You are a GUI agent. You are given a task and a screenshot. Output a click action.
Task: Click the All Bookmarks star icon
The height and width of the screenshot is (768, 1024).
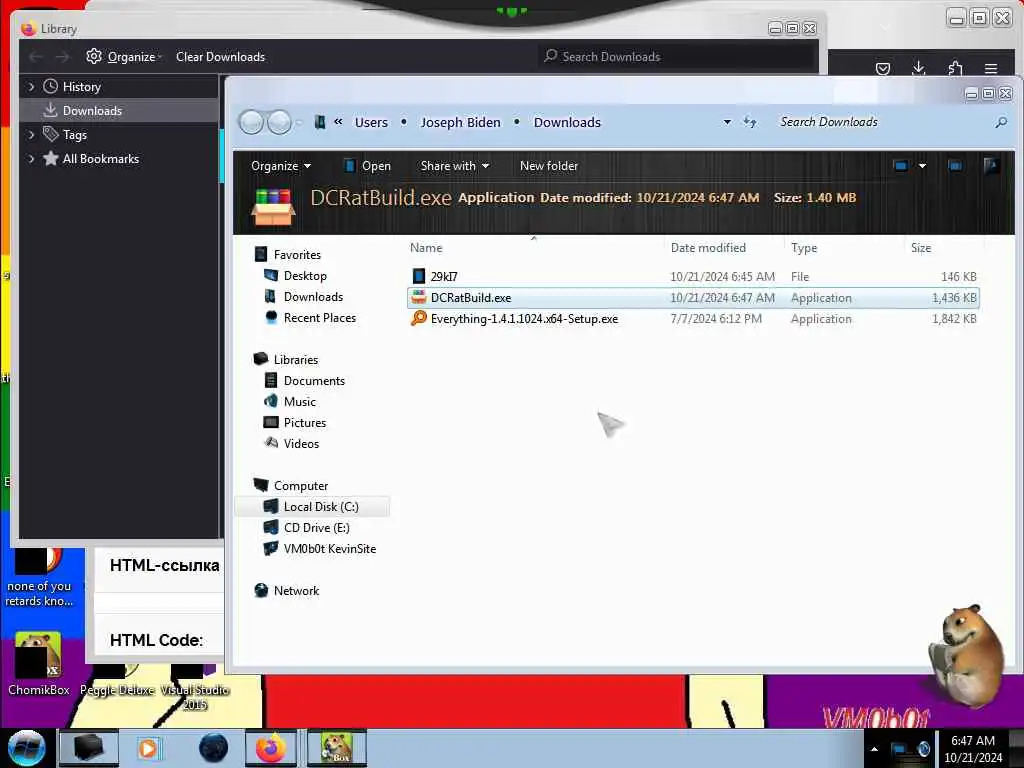[x=50, y=159]
